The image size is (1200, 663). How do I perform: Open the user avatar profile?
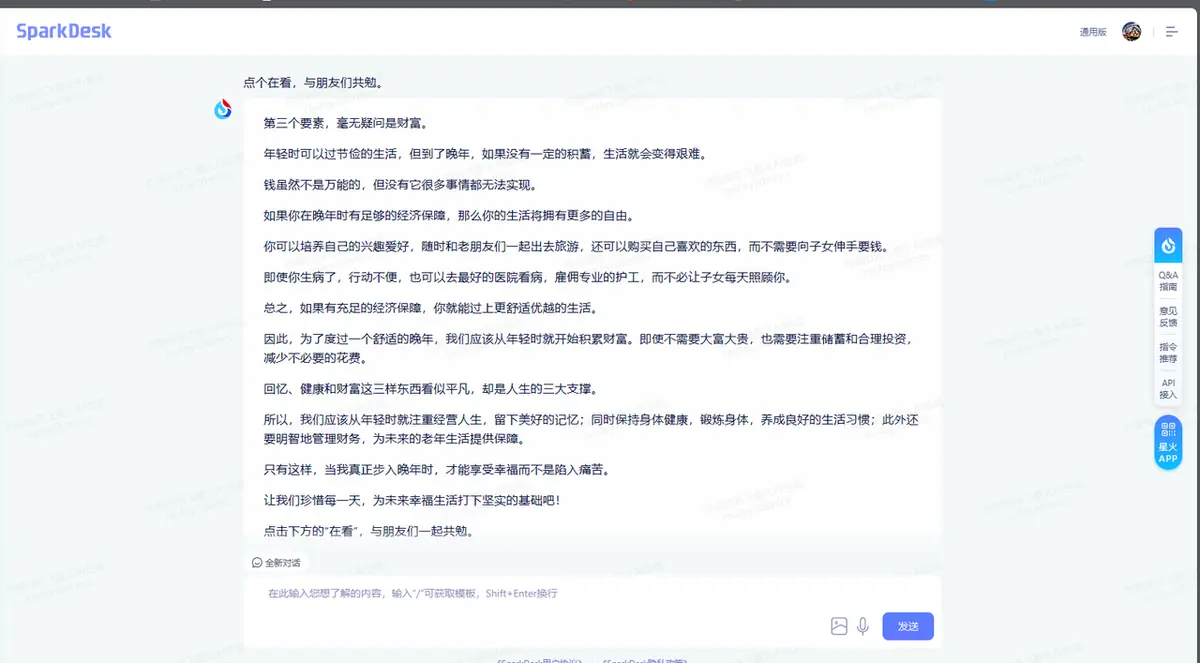[1132, 32]
